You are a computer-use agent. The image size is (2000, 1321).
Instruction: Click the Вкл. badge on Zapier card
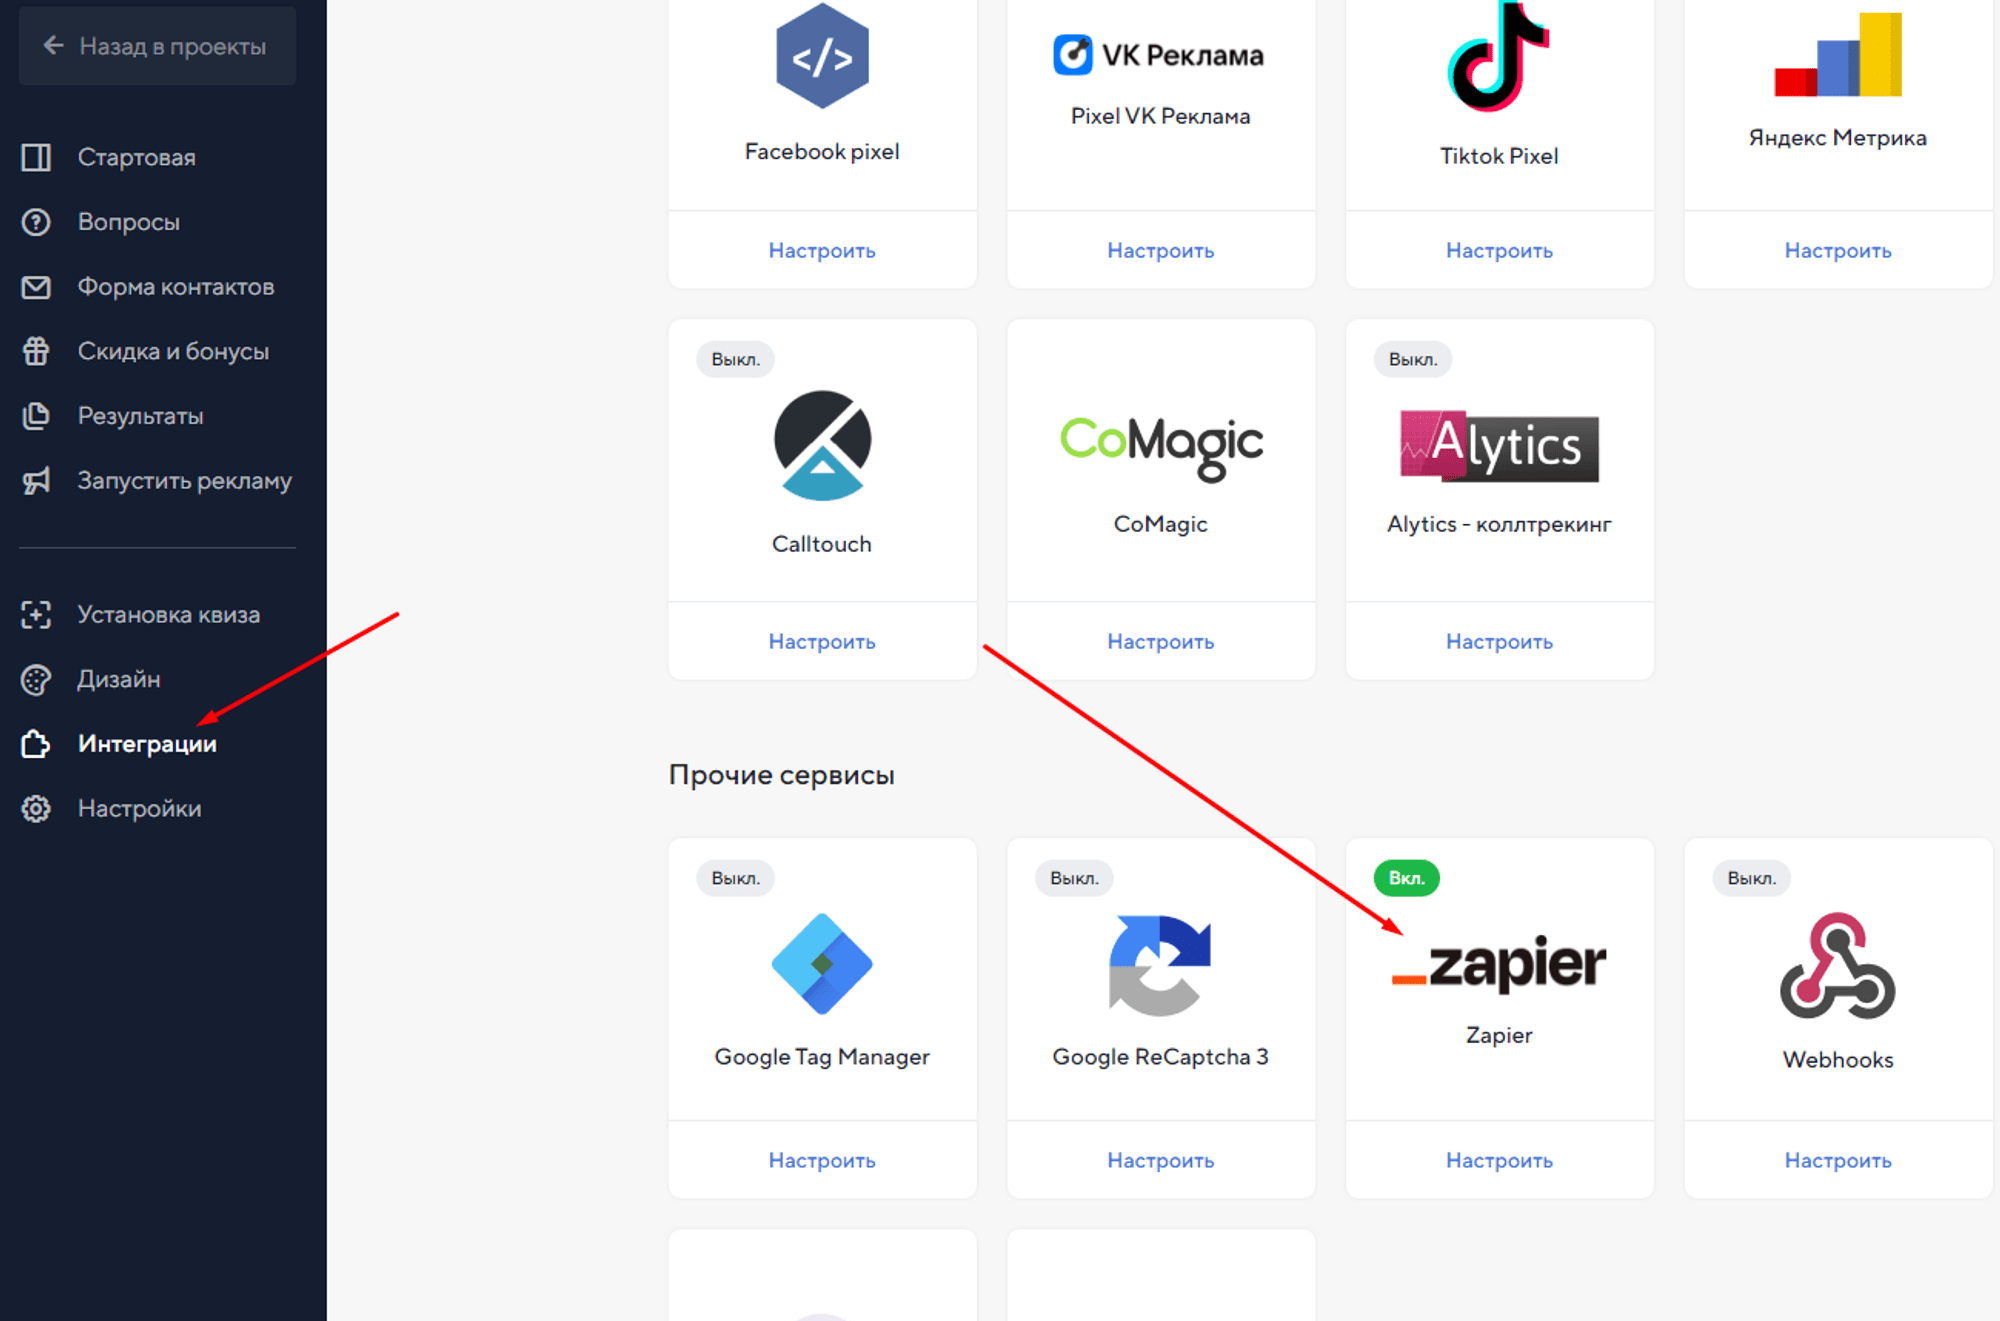[x=1407, y=878]
